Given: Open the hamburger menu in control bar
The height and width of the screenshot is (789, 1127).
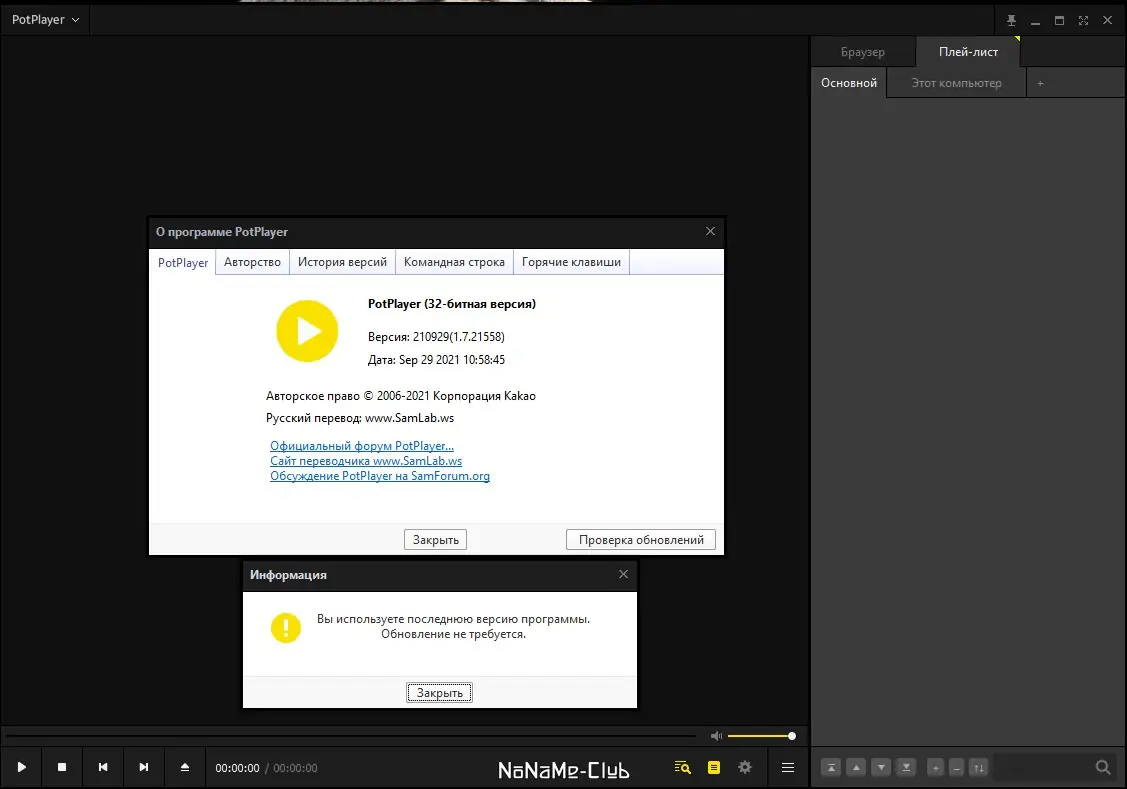Looking at the screenshot, I should 788,767.
